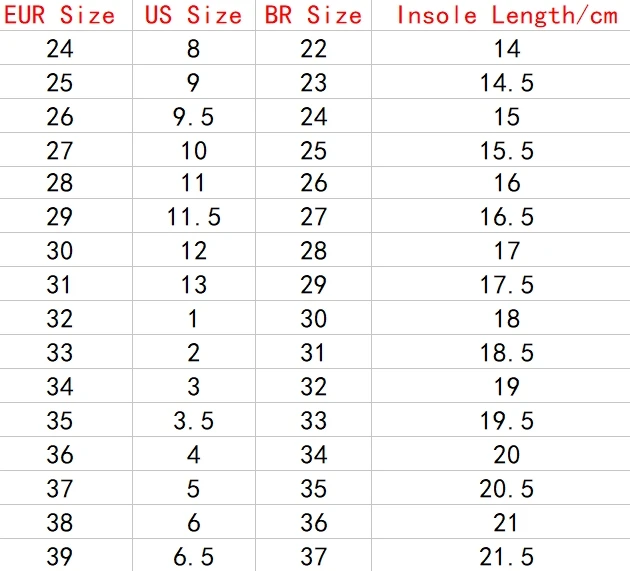
Task: Select EUR size 27 cell
Action: tap(60, 151)
